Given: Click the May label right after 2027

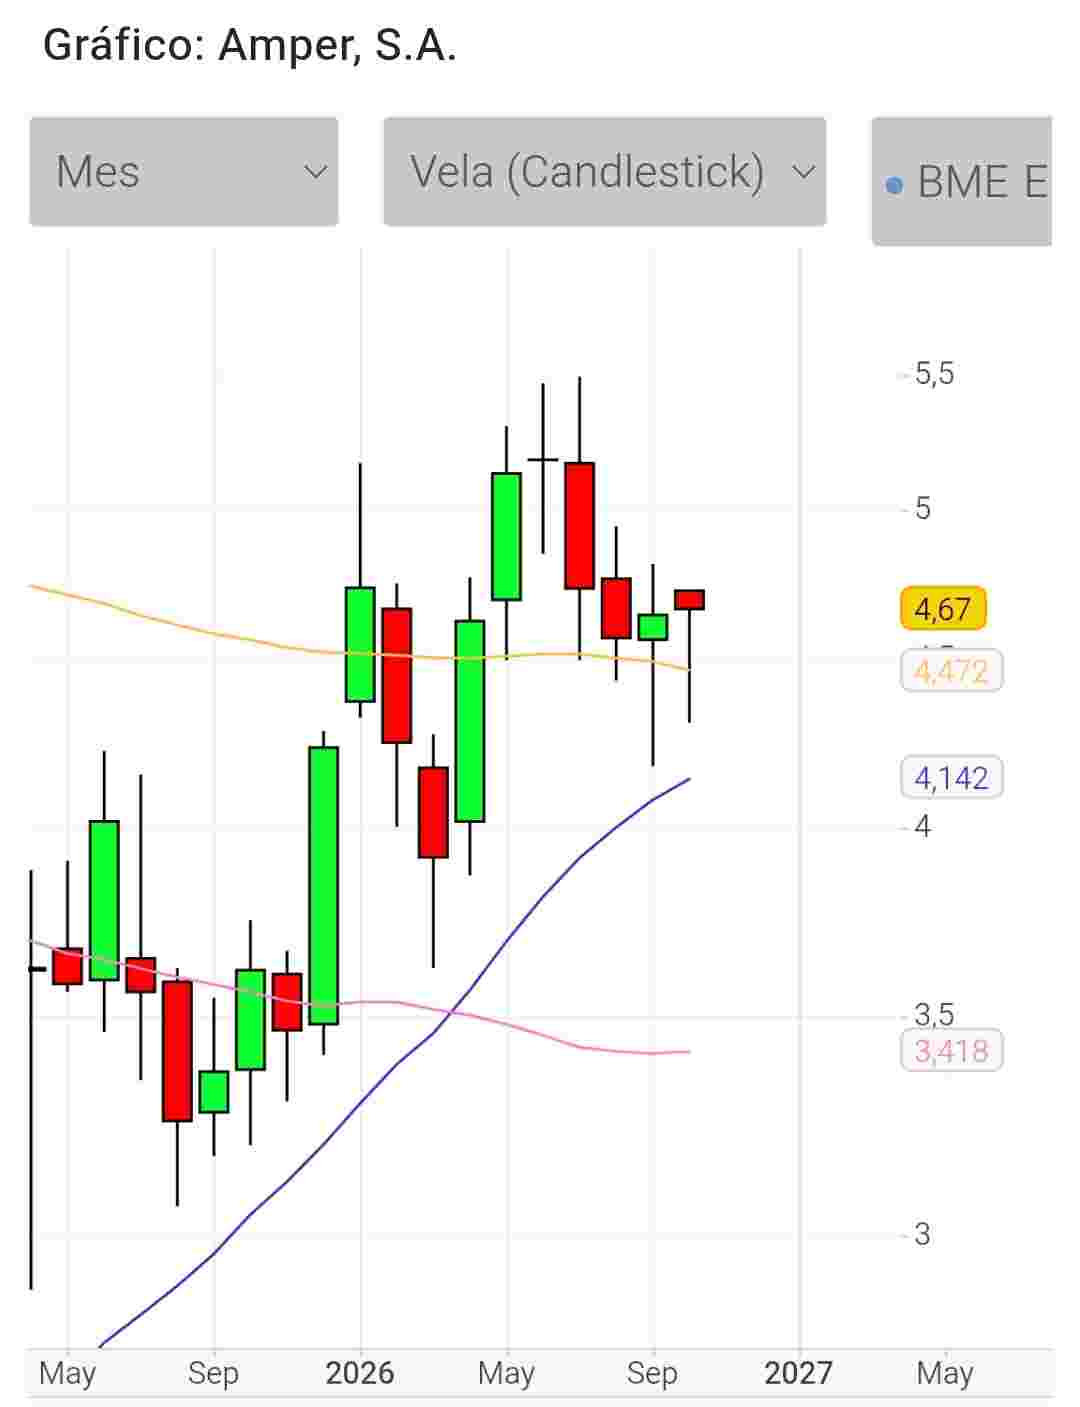Looking at the screenshot, I should click(945, 1374).
